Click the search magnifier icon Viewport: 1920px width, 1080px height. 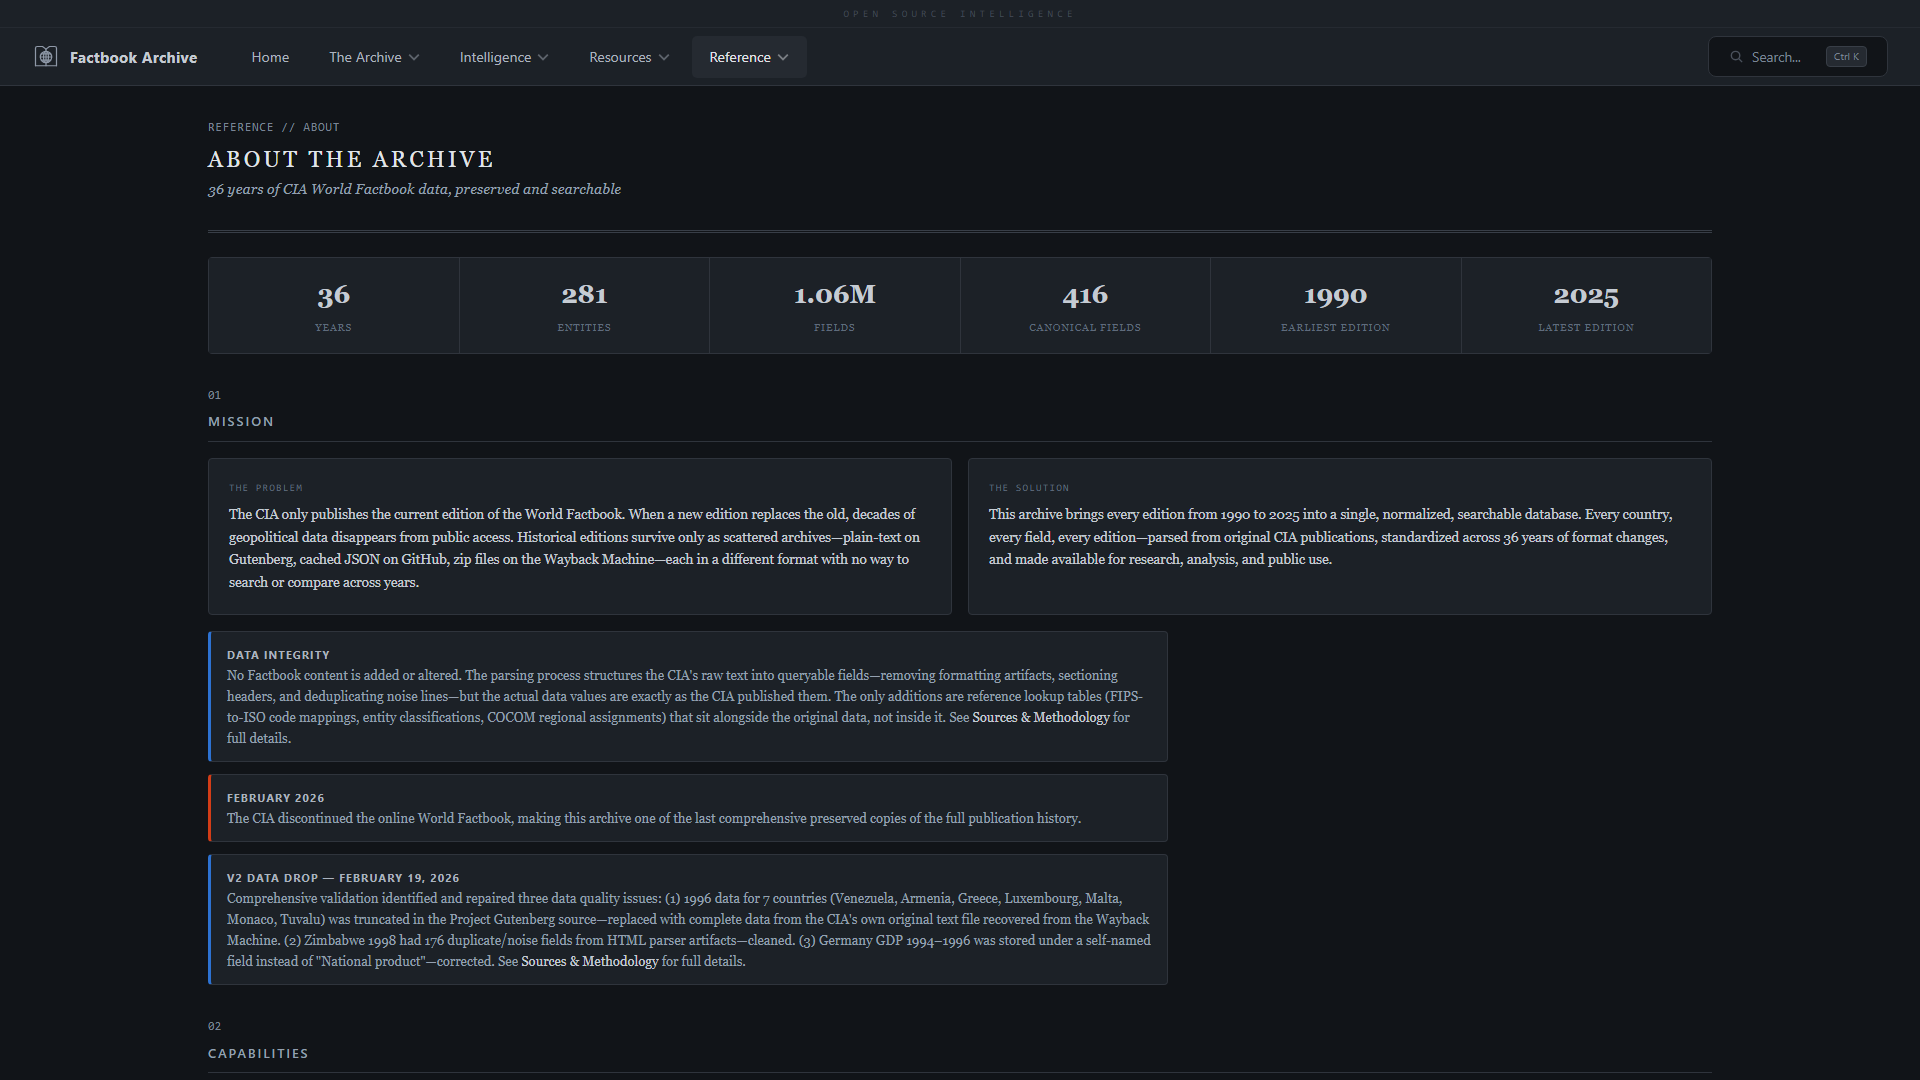pos(1736,57)
